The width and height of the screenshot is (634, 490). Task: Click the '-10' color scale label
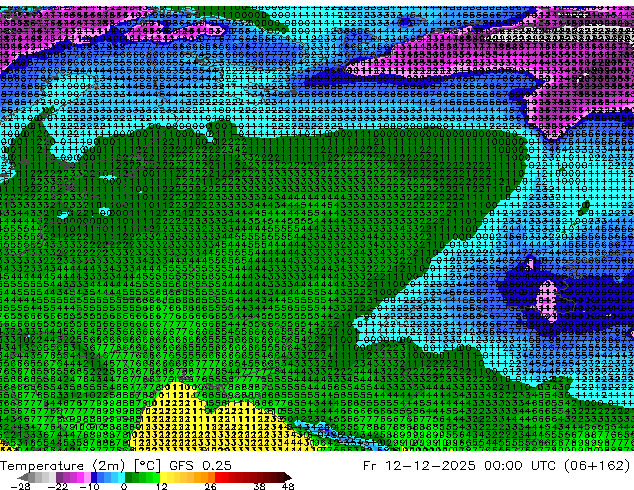(x=89, y=486)
